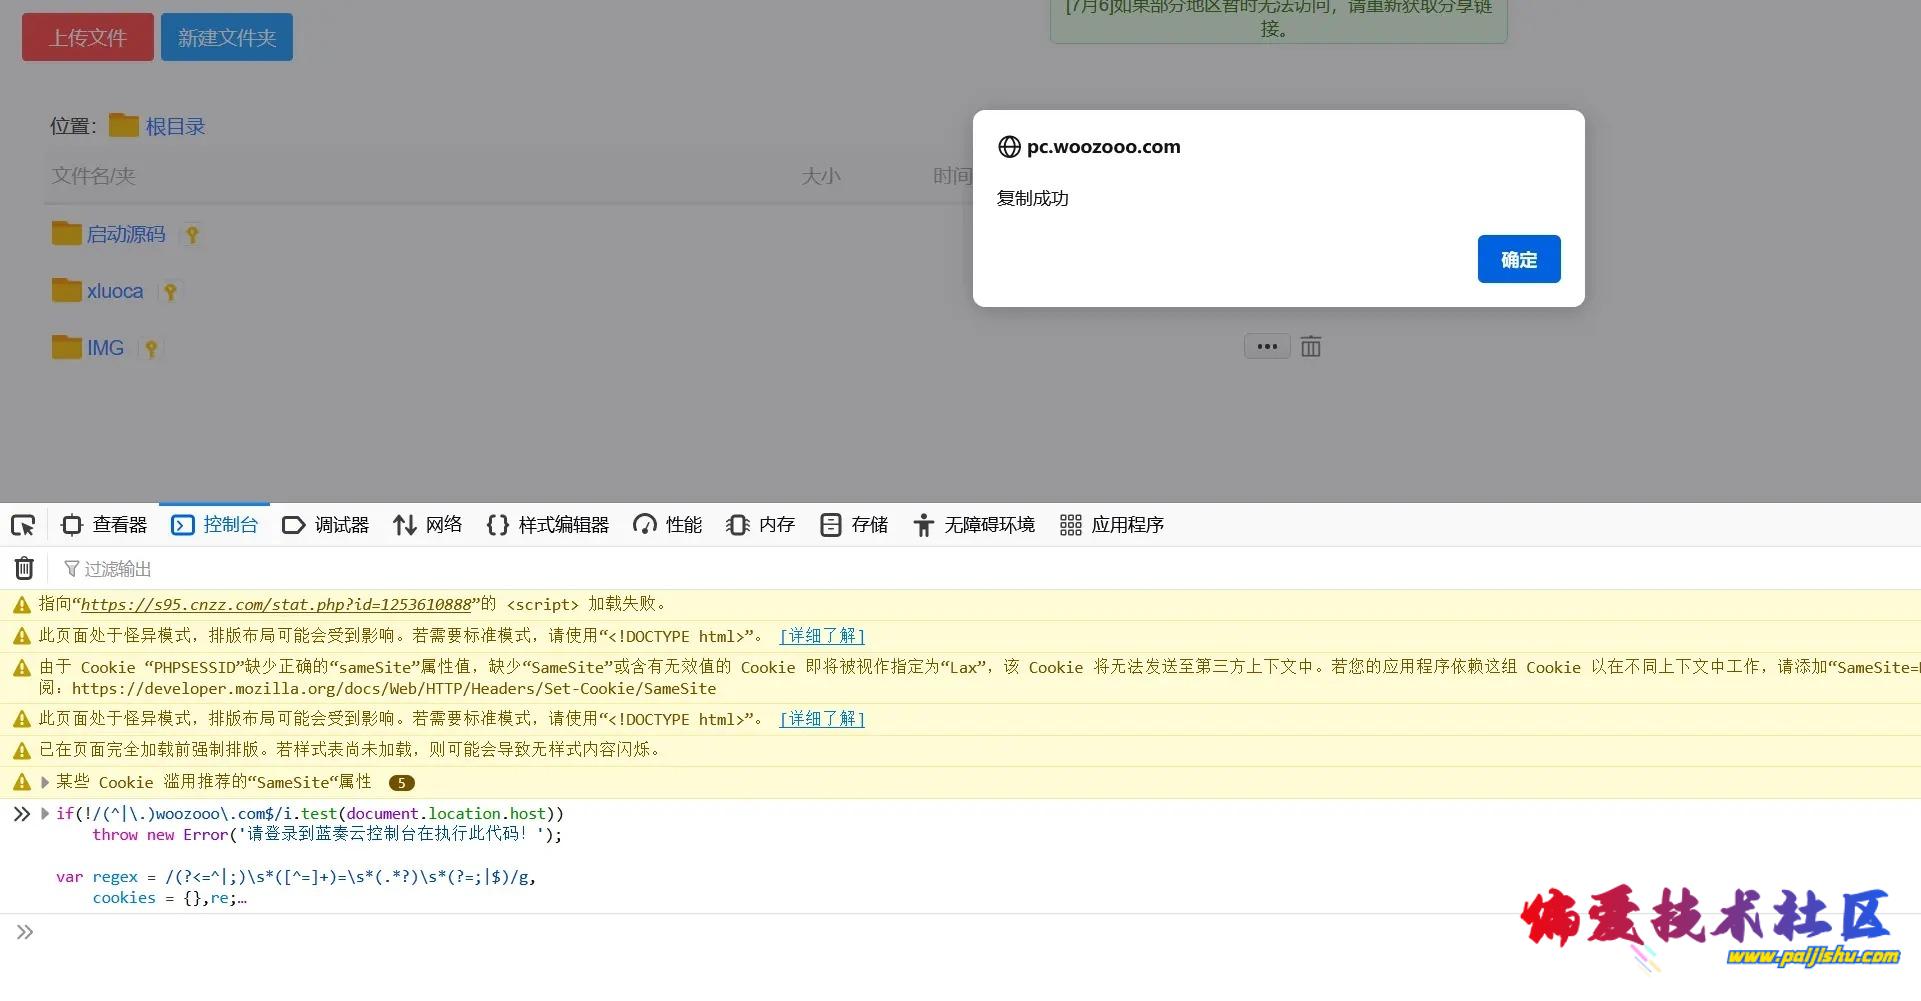Click the delete trash icon in IMG row
Viewport: 1921px width, 1001px height.
coord(1311,347)
